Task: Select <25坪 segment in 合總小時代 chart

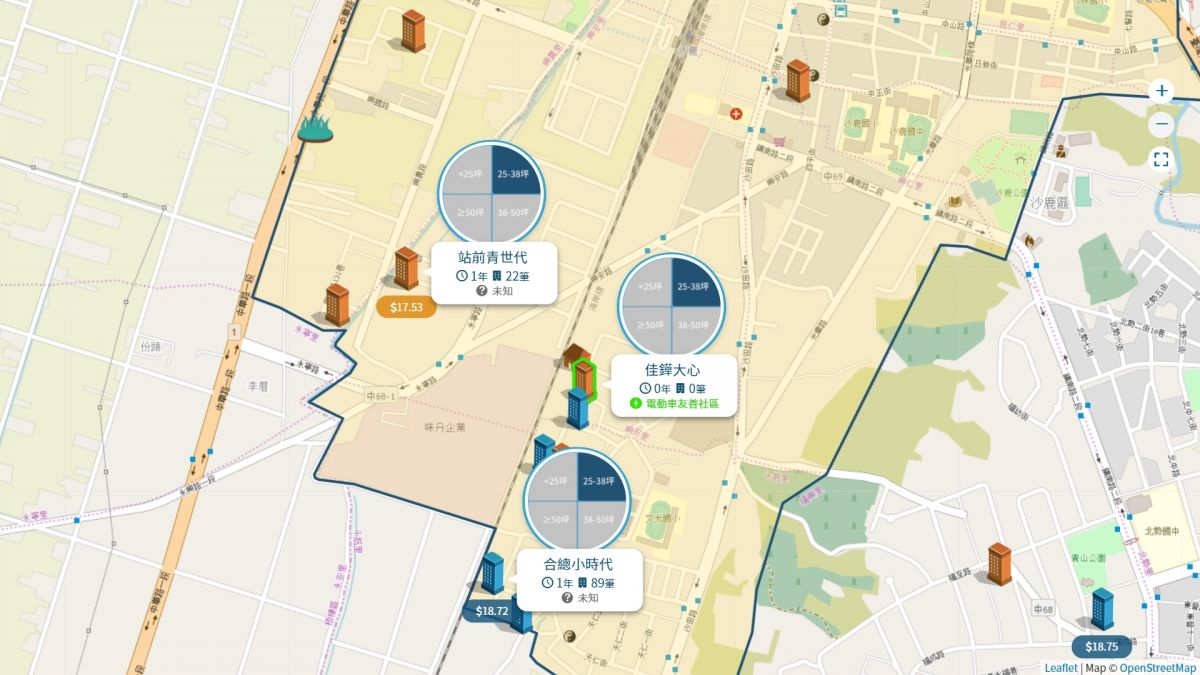Action: point(553,476)
